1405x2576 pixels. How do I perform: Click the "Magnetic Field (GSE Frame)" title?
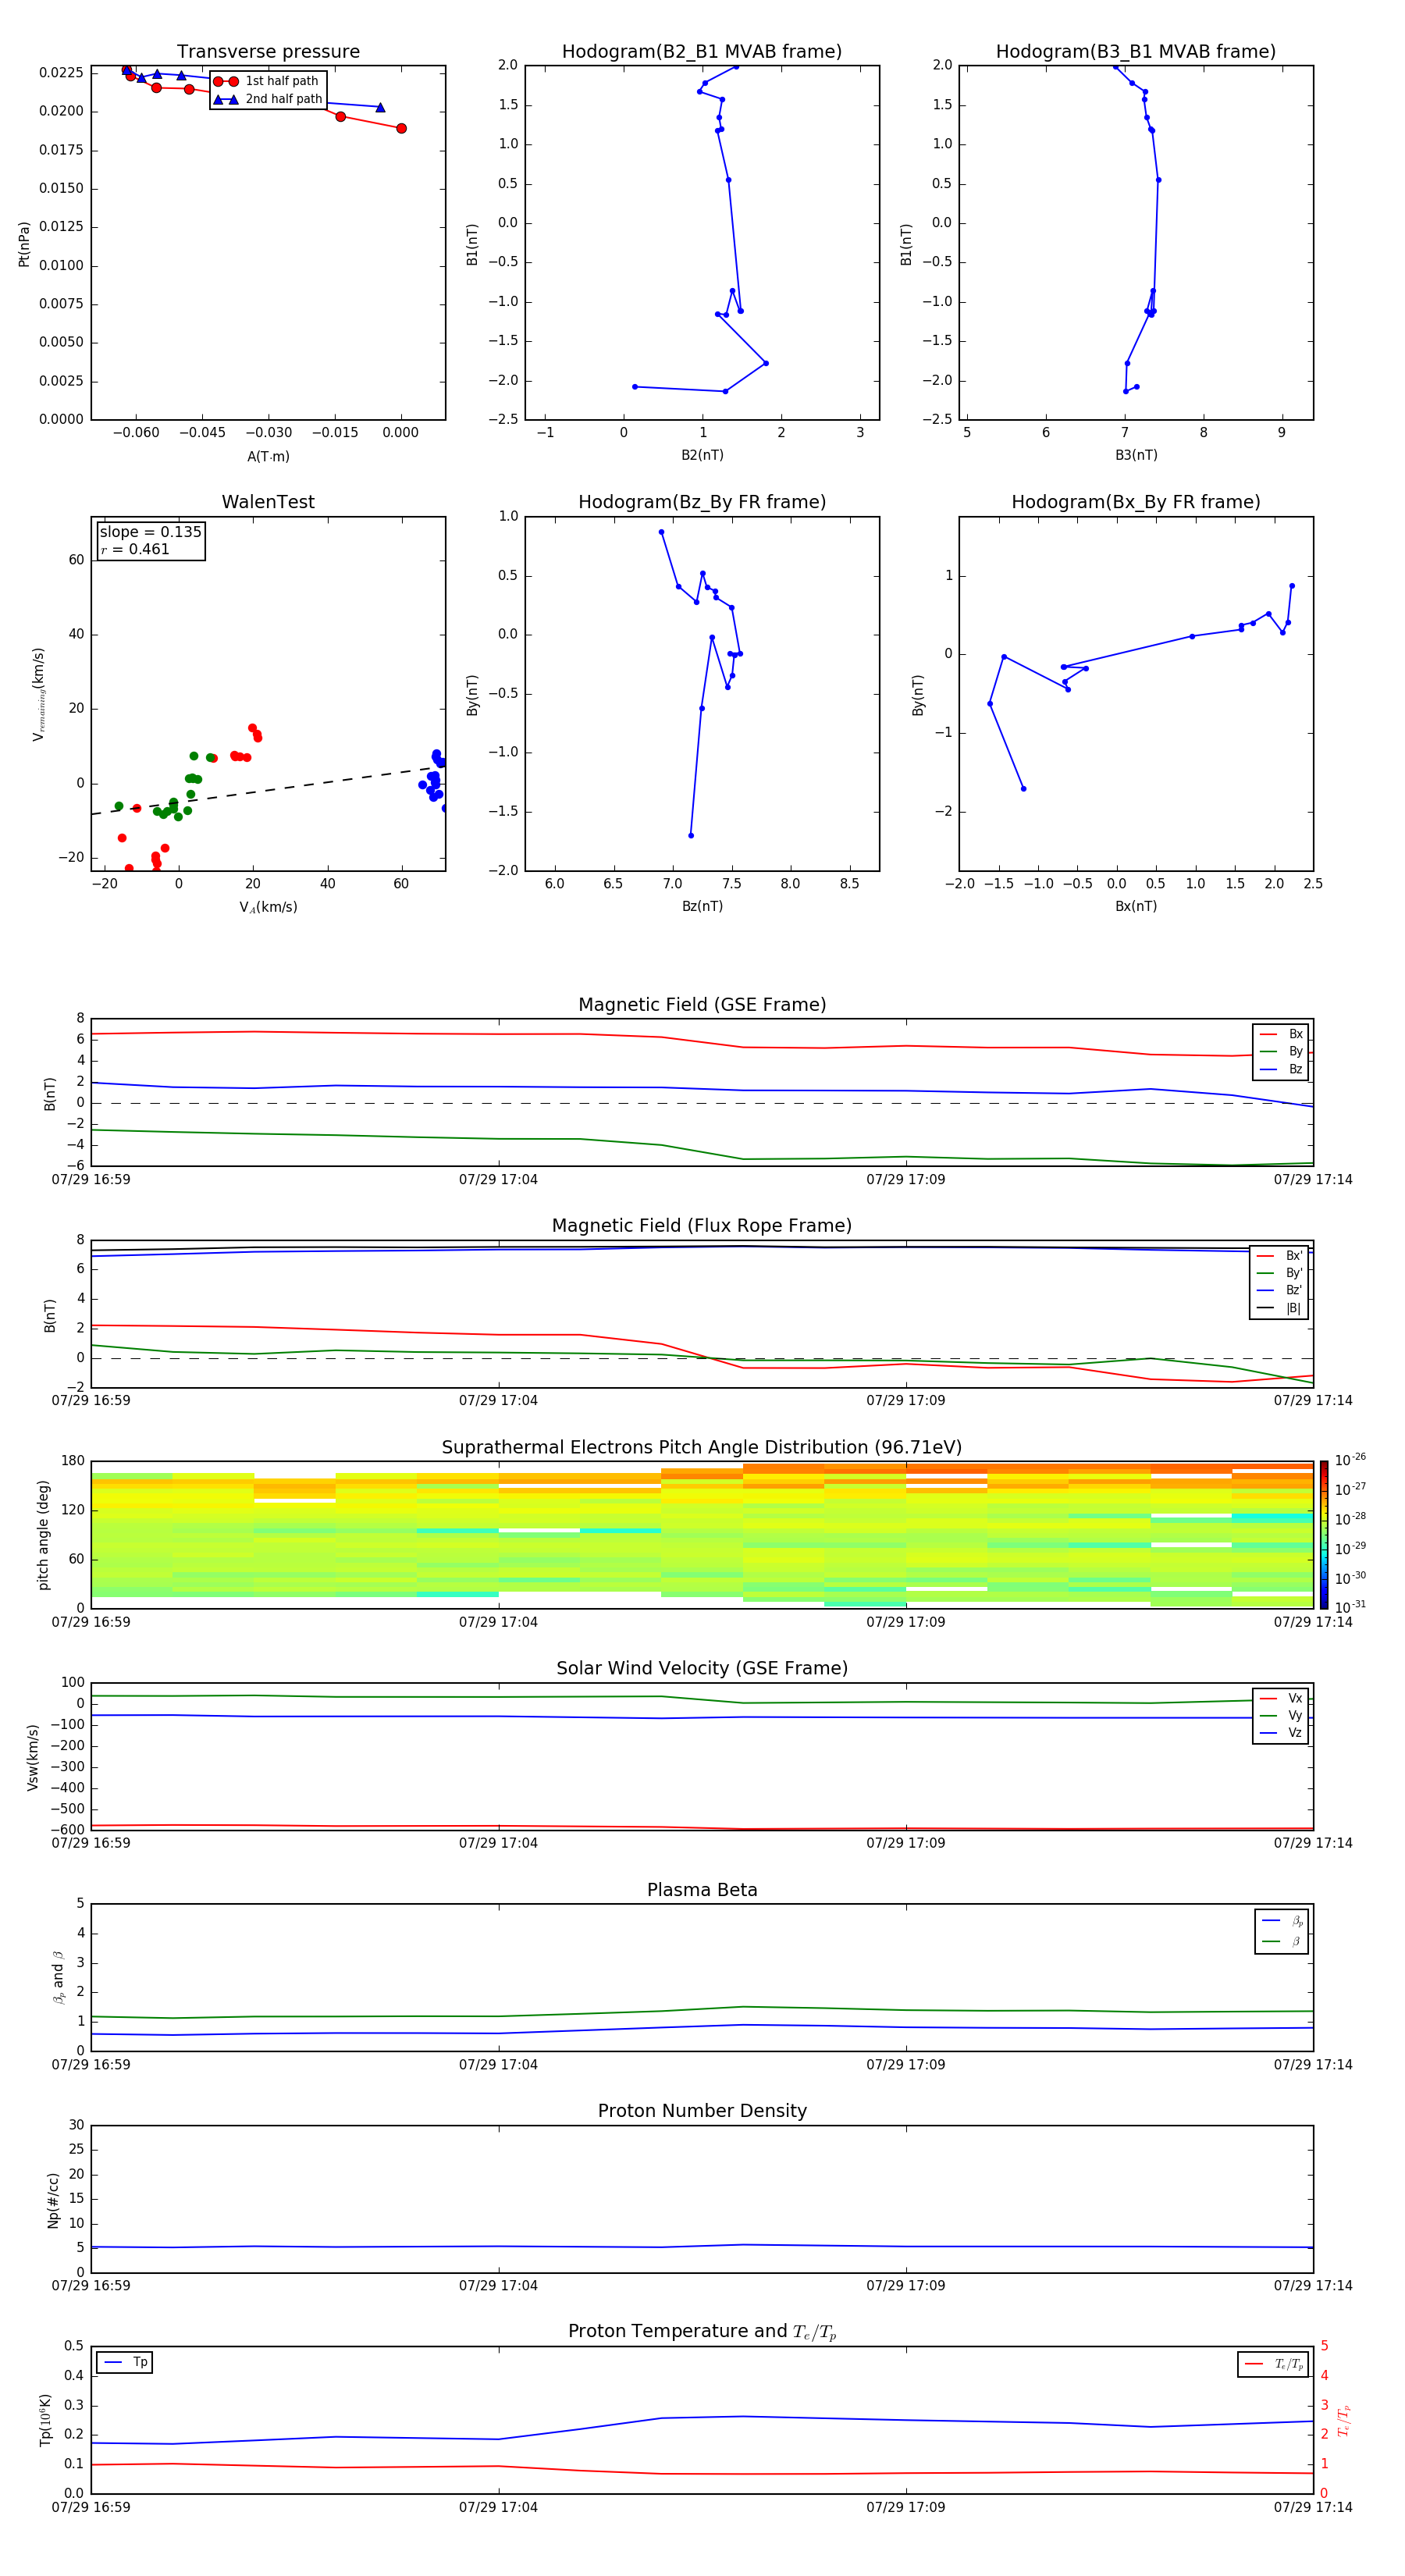pos(702,1005)
